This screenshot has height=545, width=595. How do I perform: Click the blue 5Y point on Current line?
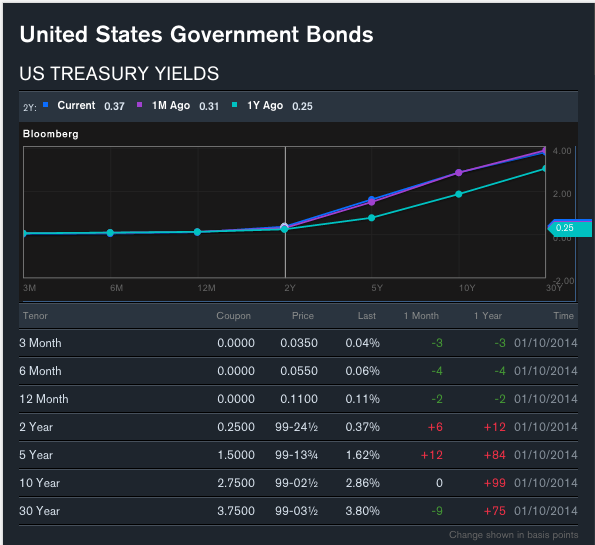(372, 199)
